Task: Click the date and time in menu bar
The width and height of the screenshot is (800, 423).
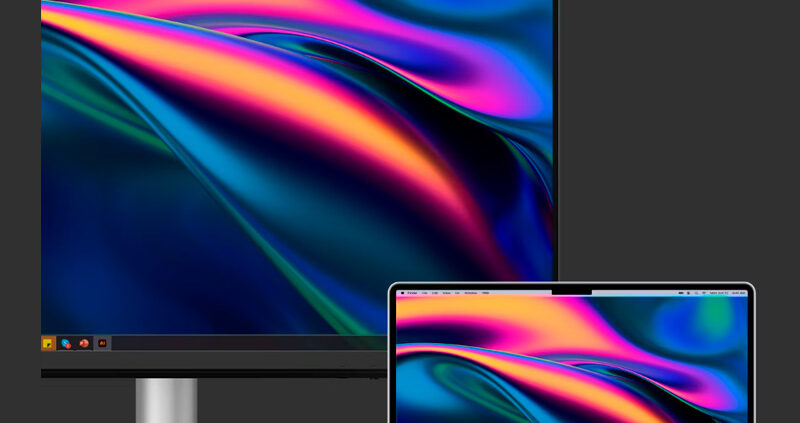Action: (728, 293)
